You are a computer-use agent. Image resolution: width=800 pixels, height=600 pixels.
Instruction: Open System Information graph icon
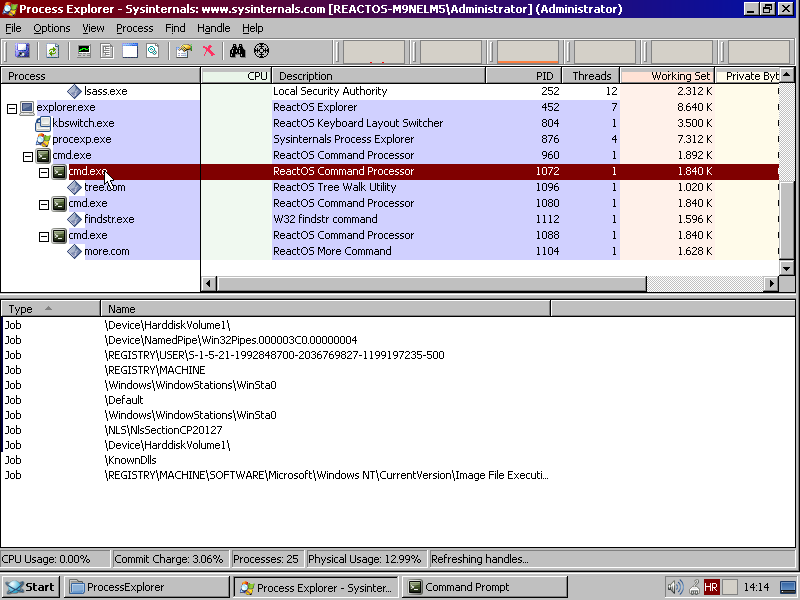84,51
